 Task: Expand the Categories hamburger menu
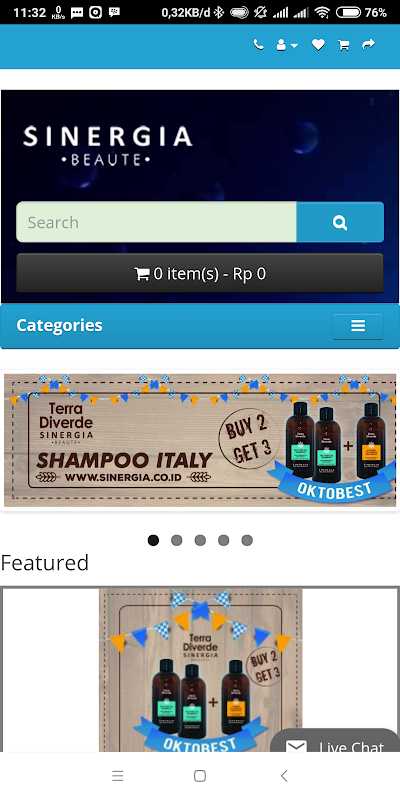358,326
